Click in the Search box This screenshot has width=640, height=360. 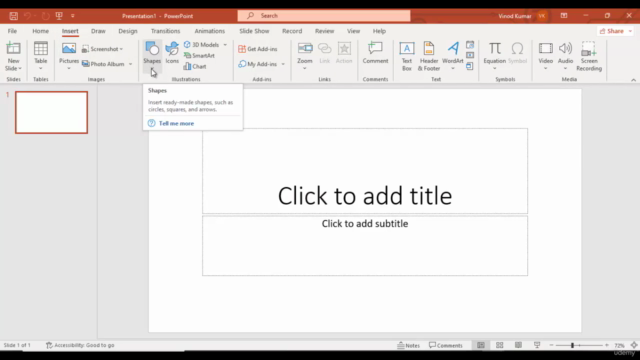tap(324, 16)
